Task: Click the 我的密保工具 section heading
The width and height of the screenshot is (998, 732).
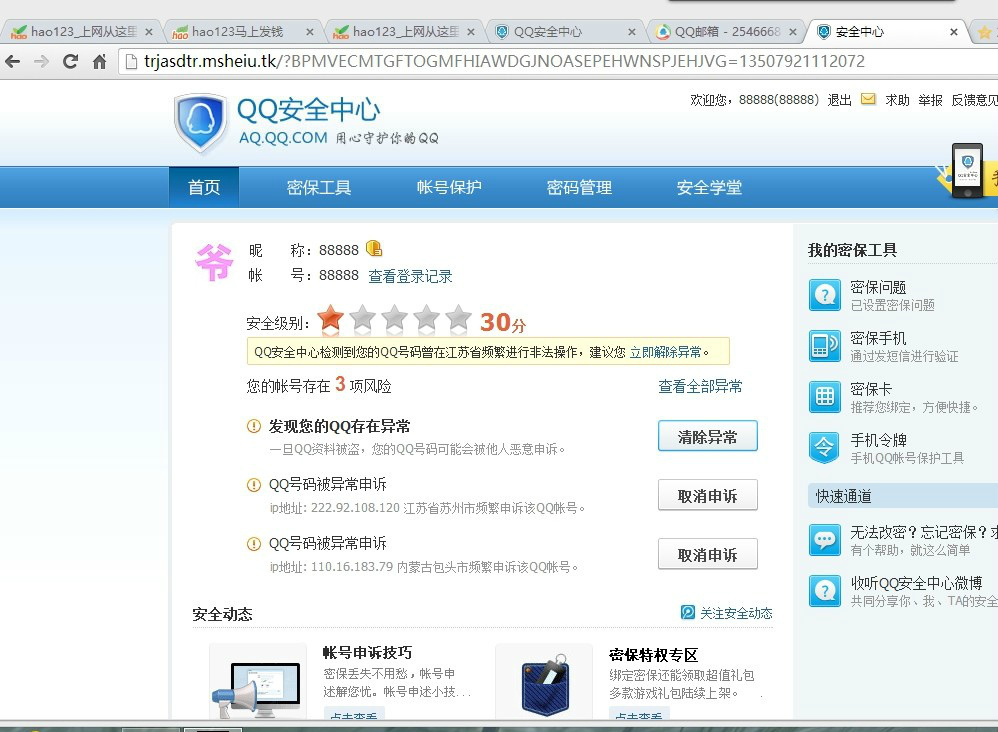Action: tap(852, 250)
